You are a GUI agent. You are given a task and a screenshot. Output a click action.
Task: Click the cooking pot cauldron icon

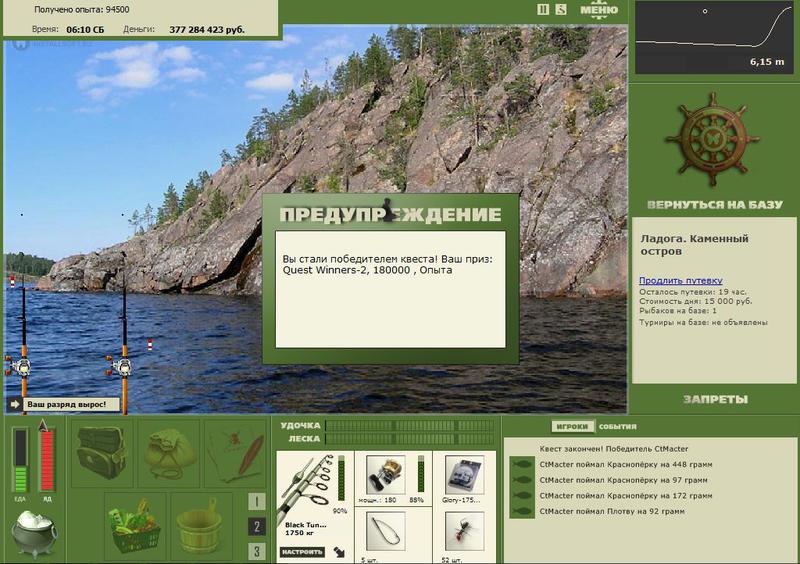[34, 533]
